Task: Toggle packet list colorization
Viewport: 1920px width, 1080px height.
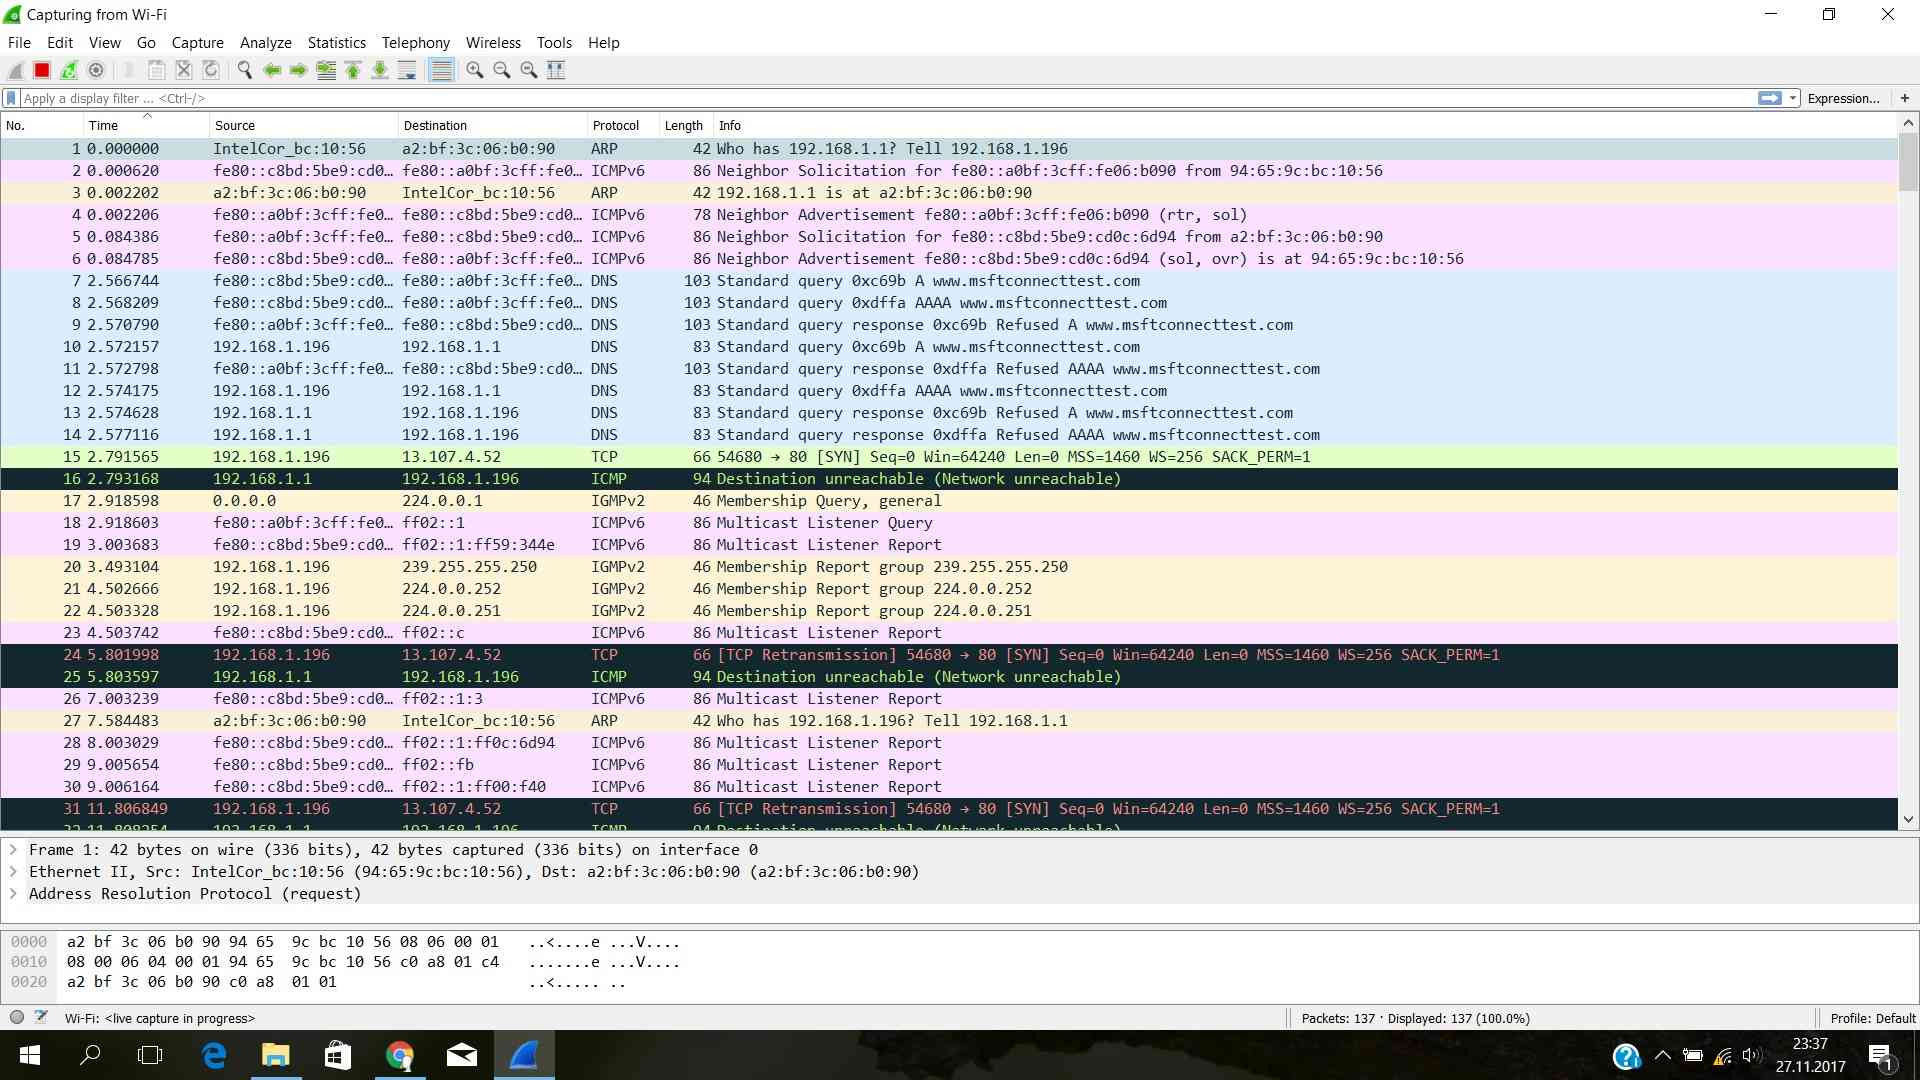Action: 441,70
